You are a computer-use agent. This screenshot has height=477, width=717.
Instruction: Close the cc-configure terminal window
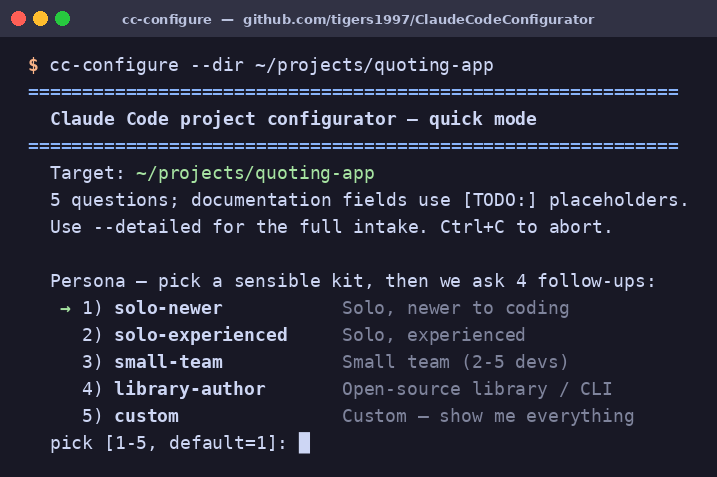(x=18, y=19)
